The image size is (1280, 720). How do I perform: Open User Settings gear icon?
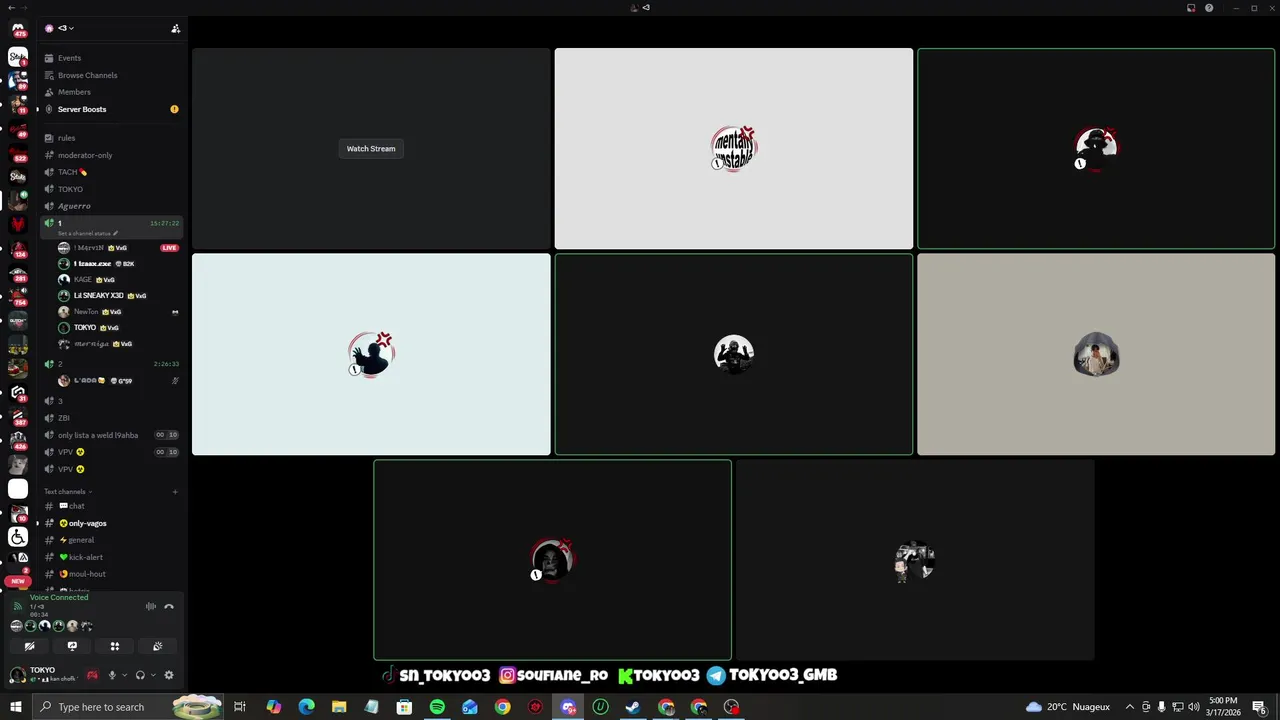[168, 675]
